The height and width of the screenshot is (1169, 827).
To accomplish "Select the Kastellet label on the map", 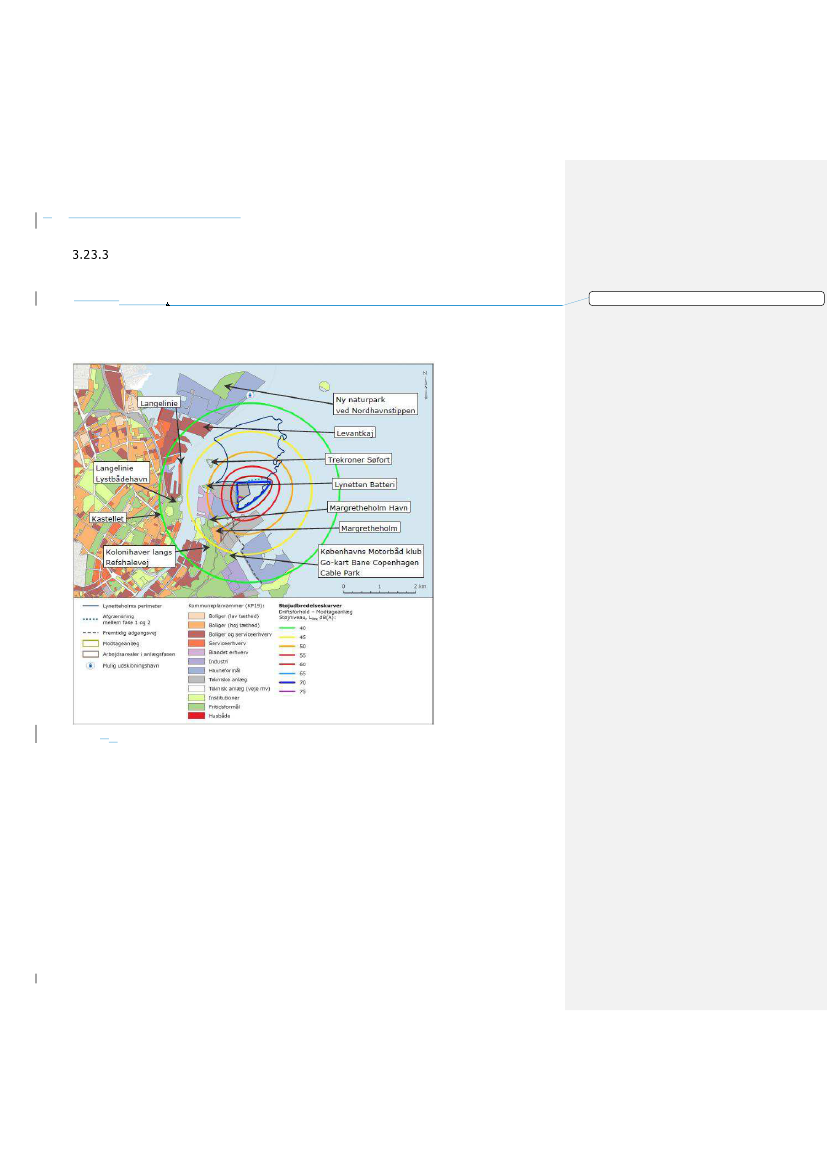I will 107,518.
